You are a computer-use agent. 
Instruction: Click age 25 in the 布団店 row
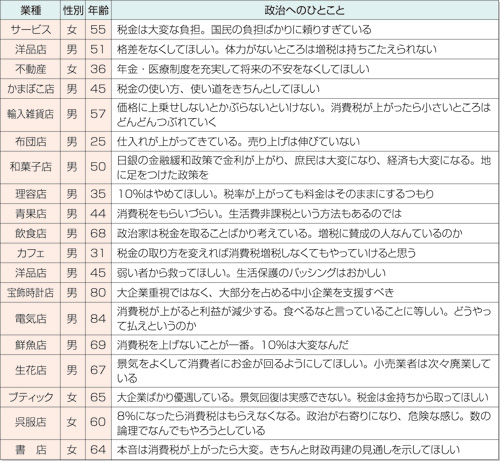pyautogui.click(x=98, y=141)
